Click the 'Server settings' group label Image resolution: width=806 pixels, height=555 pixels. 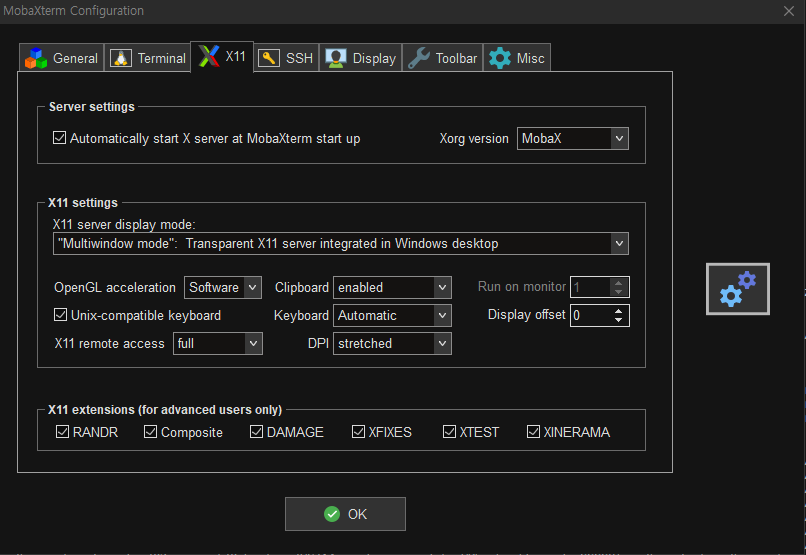click(91, 106)
